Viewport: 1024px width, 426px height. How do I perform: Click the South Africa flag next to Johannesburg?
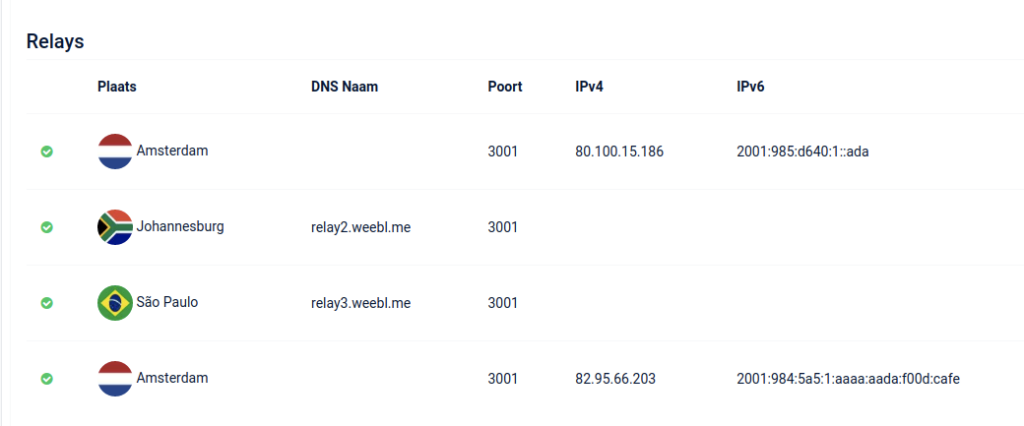[115, 227]
